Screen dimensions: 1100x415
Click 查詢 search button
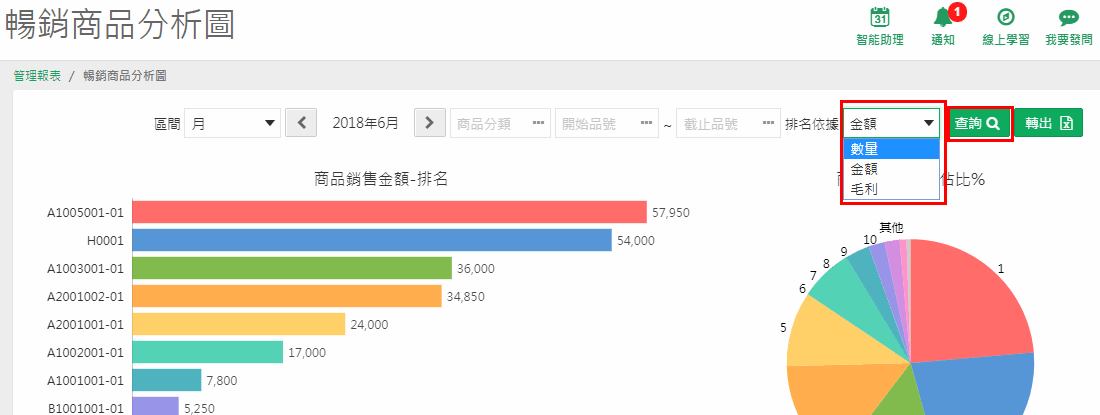pos(980,123)
